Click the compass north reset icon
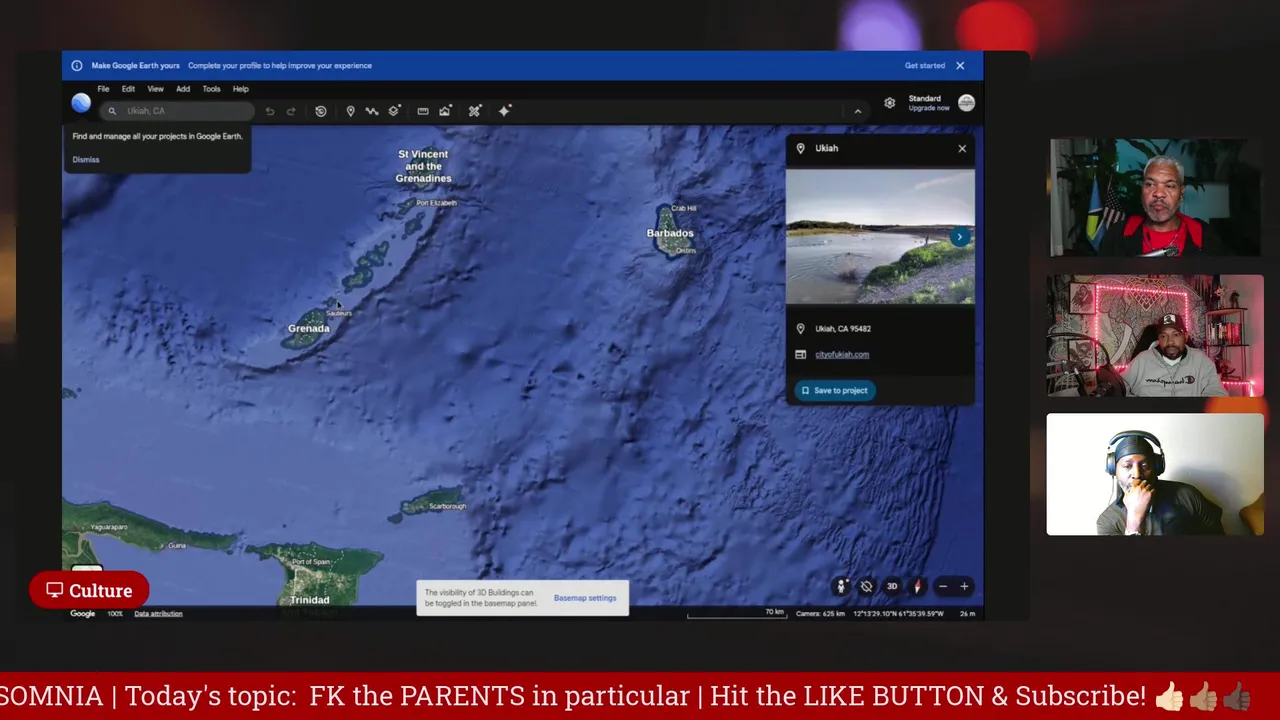1280x720 pixels. click(917, 587)
